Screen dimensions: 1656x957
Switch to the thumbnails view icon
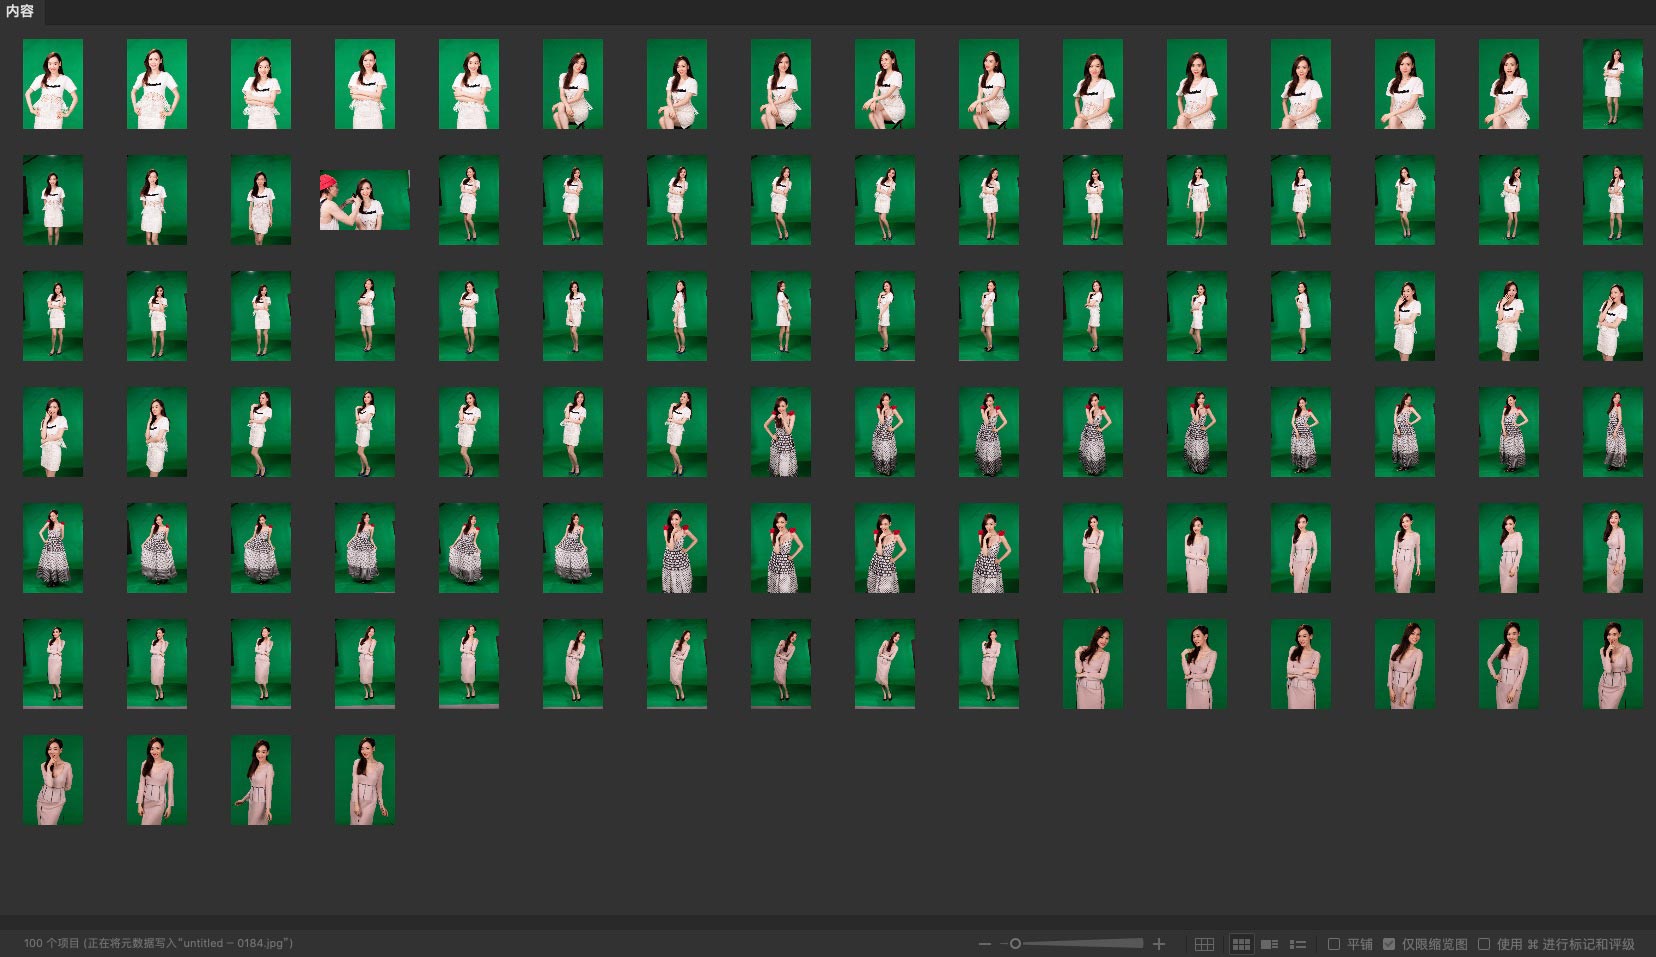point(1241,944)
